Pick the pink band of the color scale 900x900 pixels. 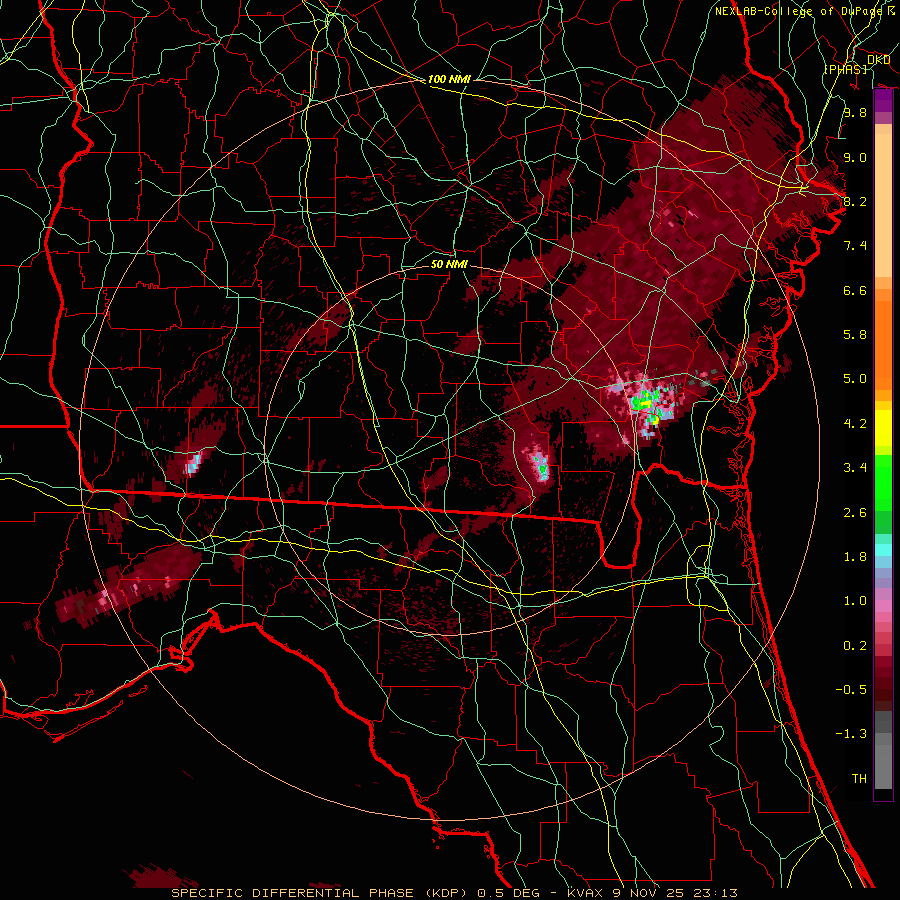point(883,606)
